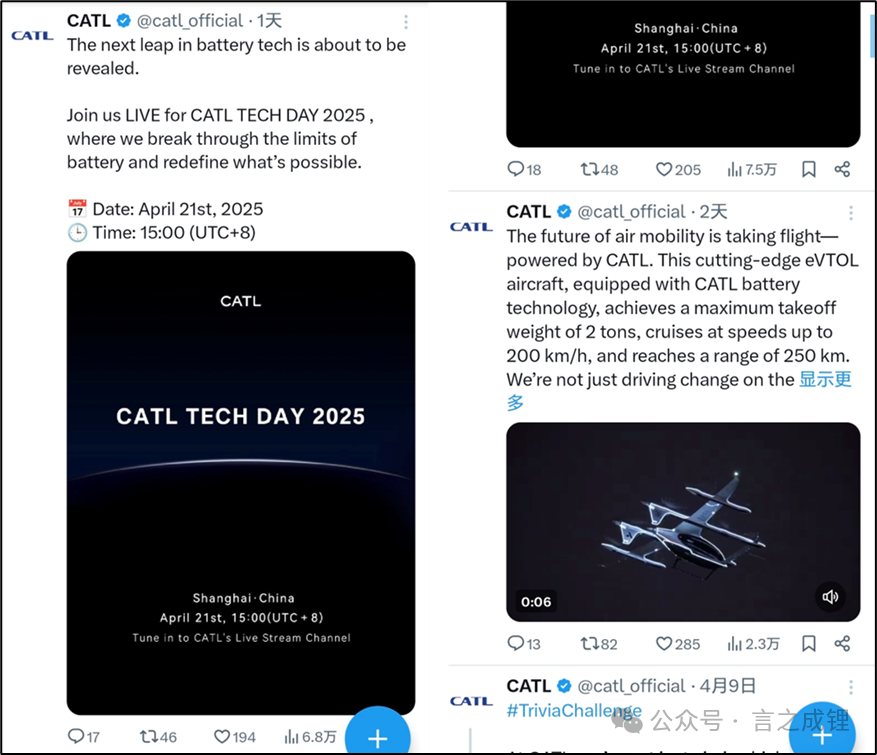Screen dimensions: 877x755
Task: Bookmark the top-right tweet beside 7.5万 views
Action: [x=809, y=169]
